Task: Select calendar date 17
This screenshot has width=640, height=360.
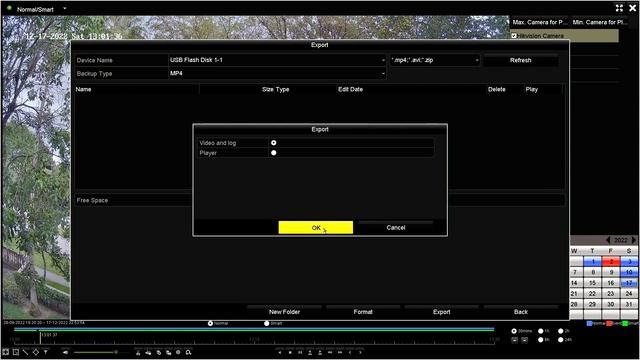Action: click(629, 282)
